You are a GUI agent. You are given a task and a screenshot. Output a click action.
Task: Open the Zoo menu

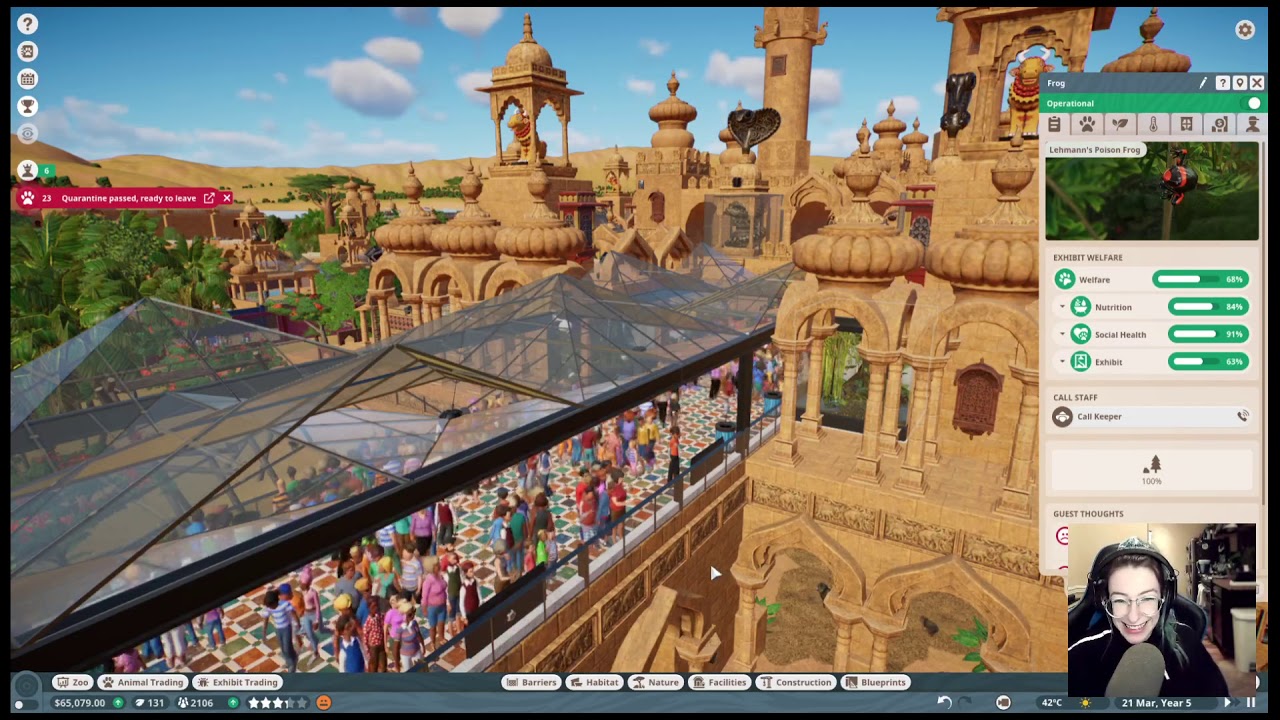click(x=72, y=682)
